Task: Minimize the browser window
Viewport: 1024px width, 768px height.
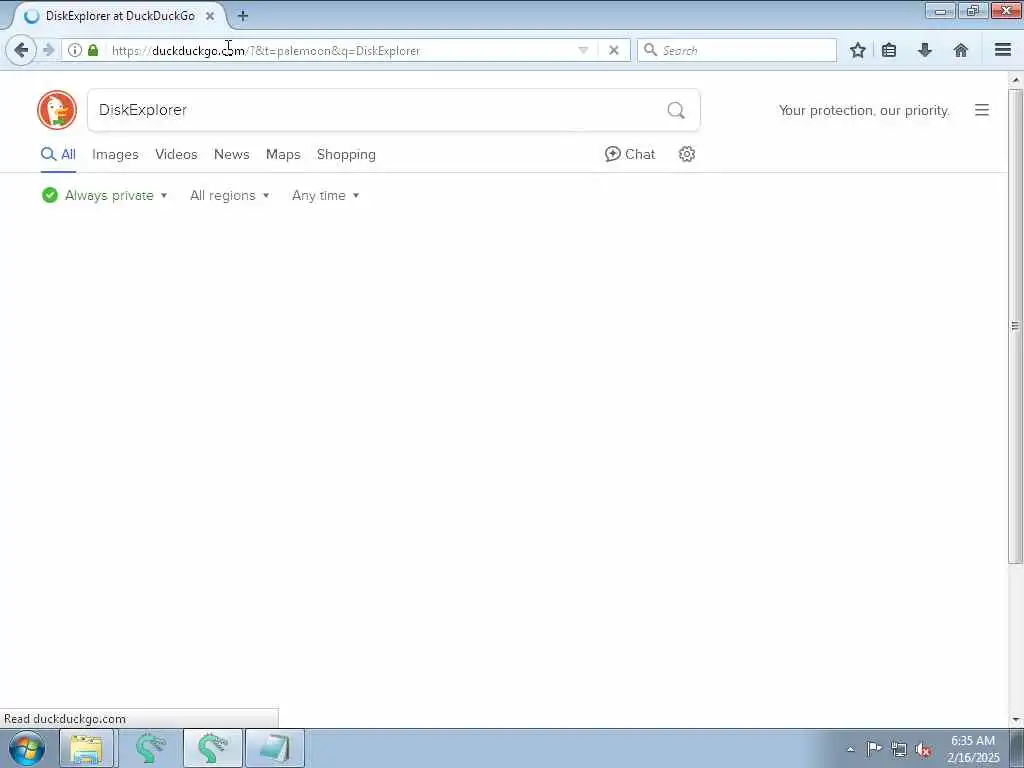Action: pos(940,10)
